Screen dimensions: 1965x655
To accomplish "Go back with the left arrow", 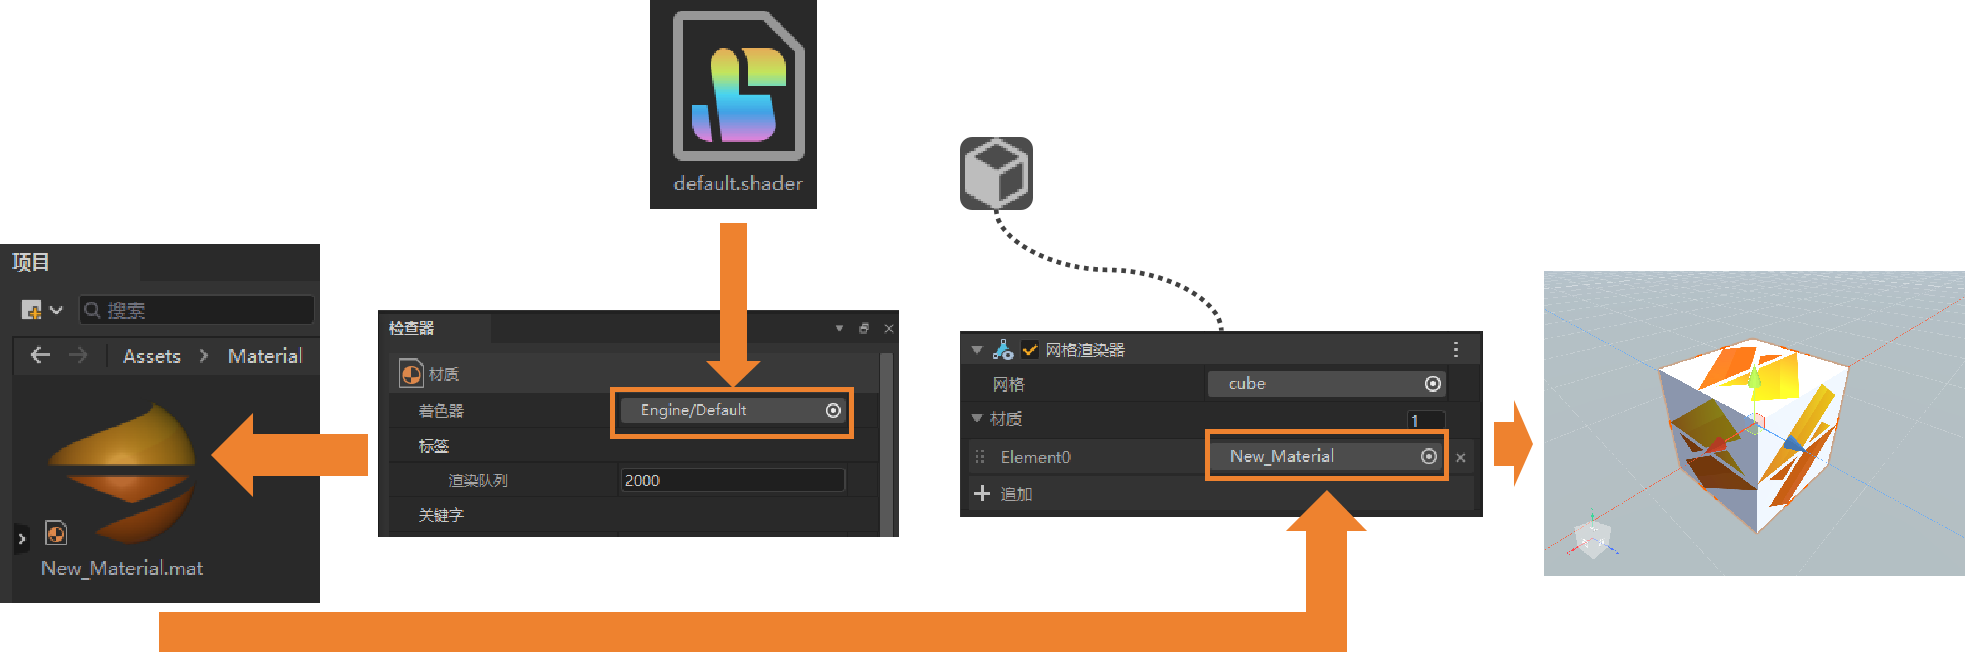I will (x=40, y=355).
